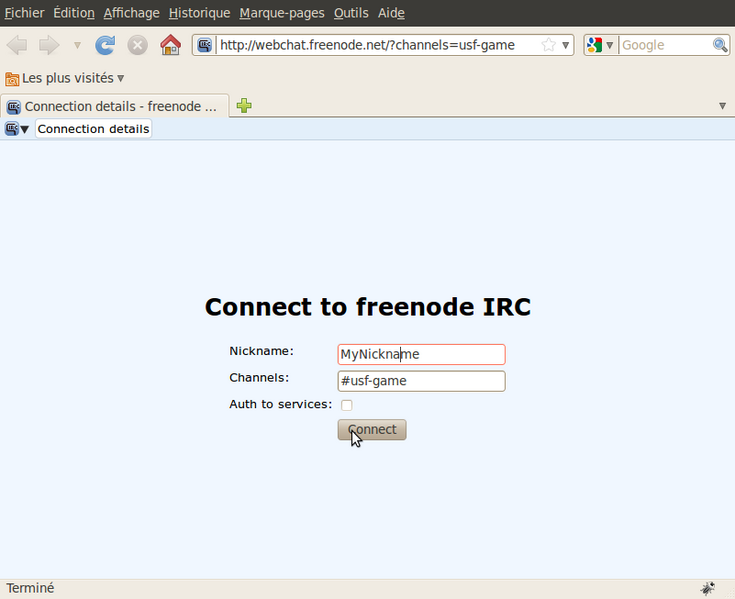Go back with the Back arrow

pyautogui.click(x=17, y=45)
